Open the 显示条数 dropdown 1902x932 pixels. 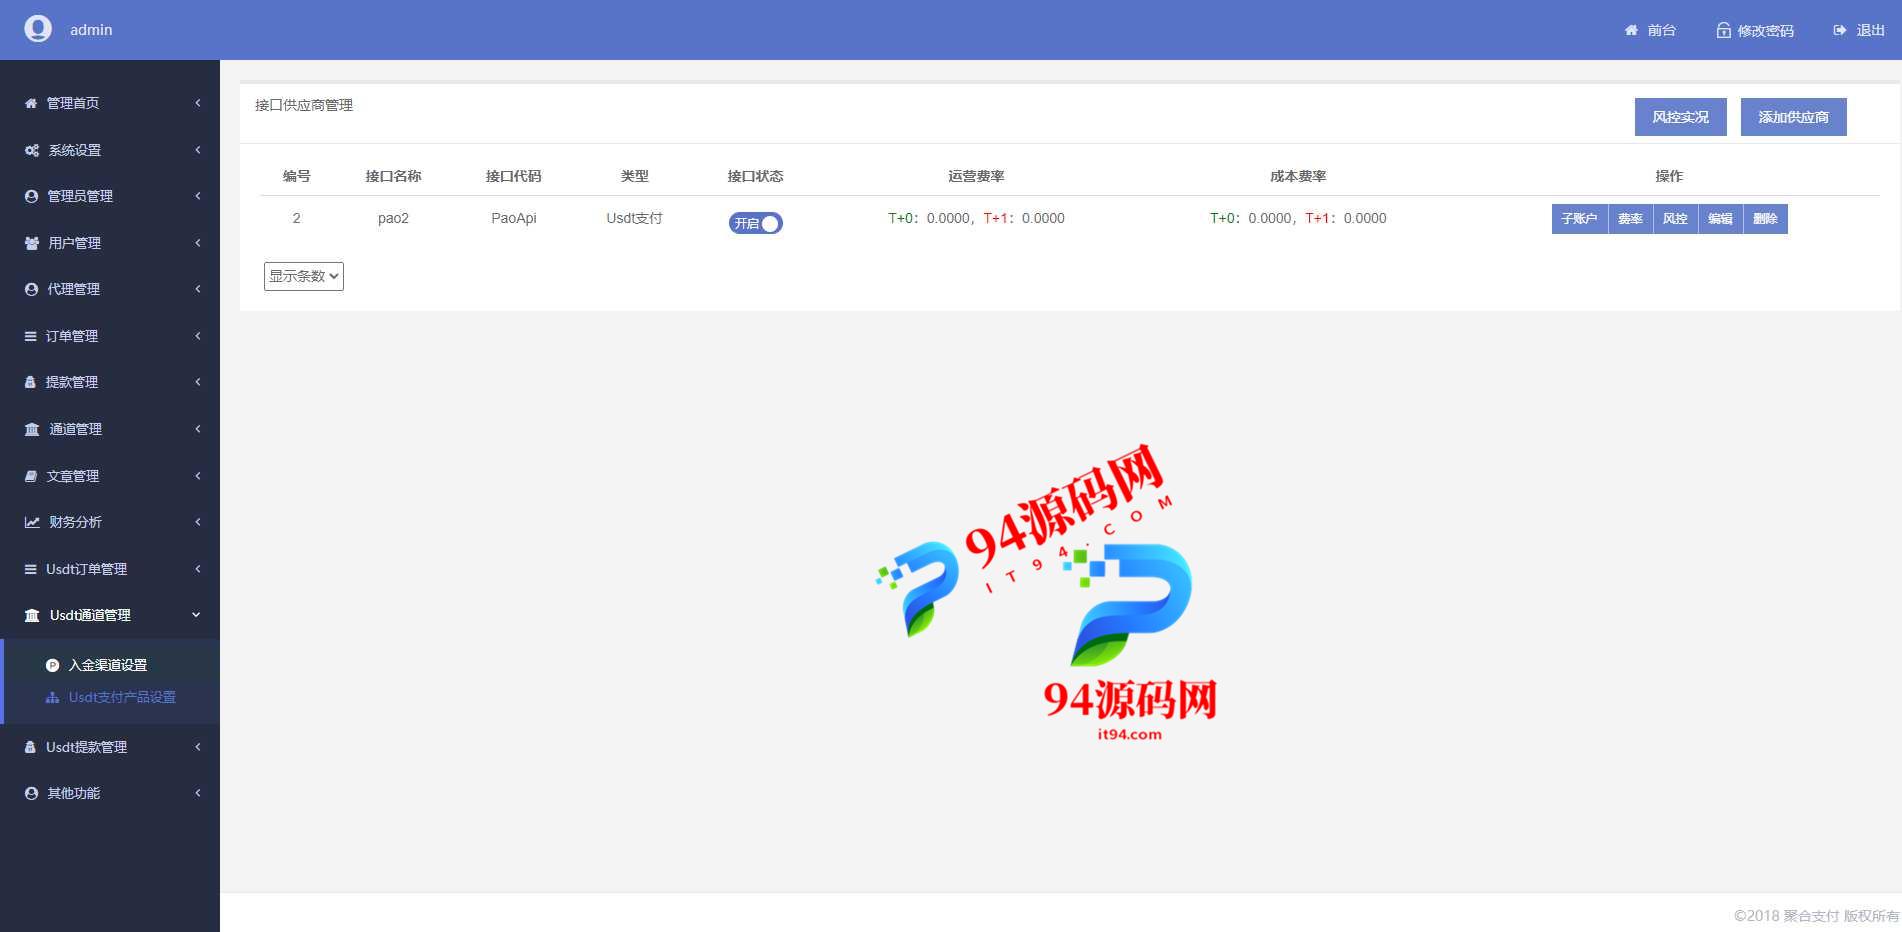tap(304, 276)
